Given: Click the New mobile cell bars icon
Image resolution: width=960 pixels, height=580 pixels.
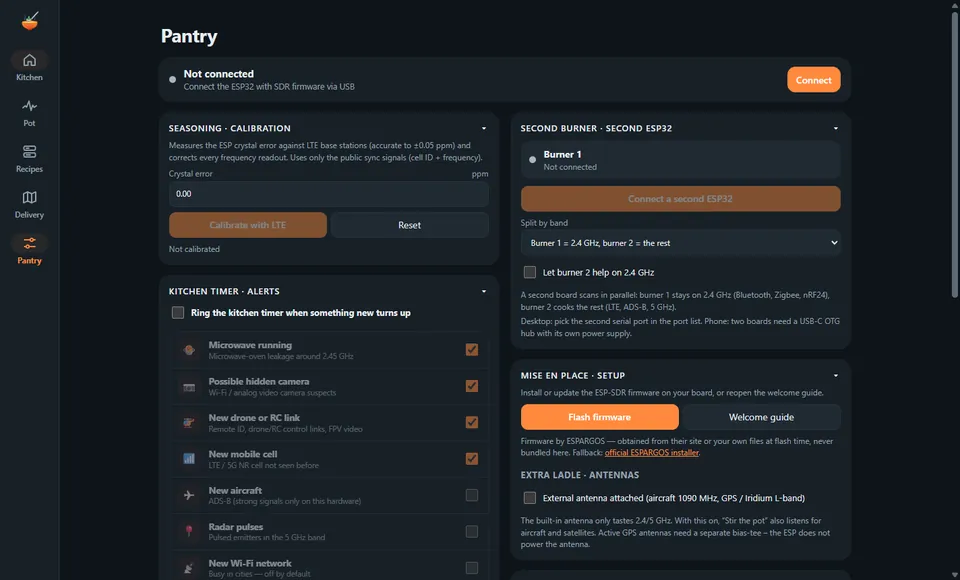Looking at the screenshot, I should click(189, 459).
